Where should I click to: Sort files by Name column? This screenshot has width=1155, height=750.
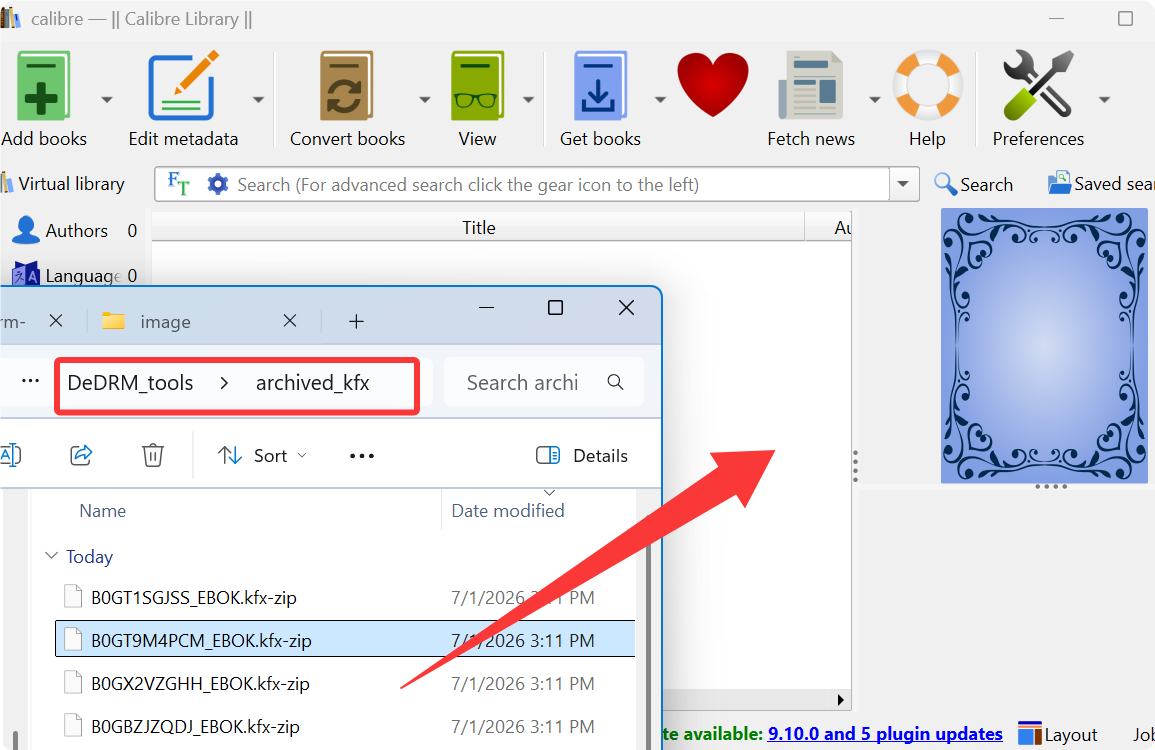pyautogui.click(x=102, y=511)
